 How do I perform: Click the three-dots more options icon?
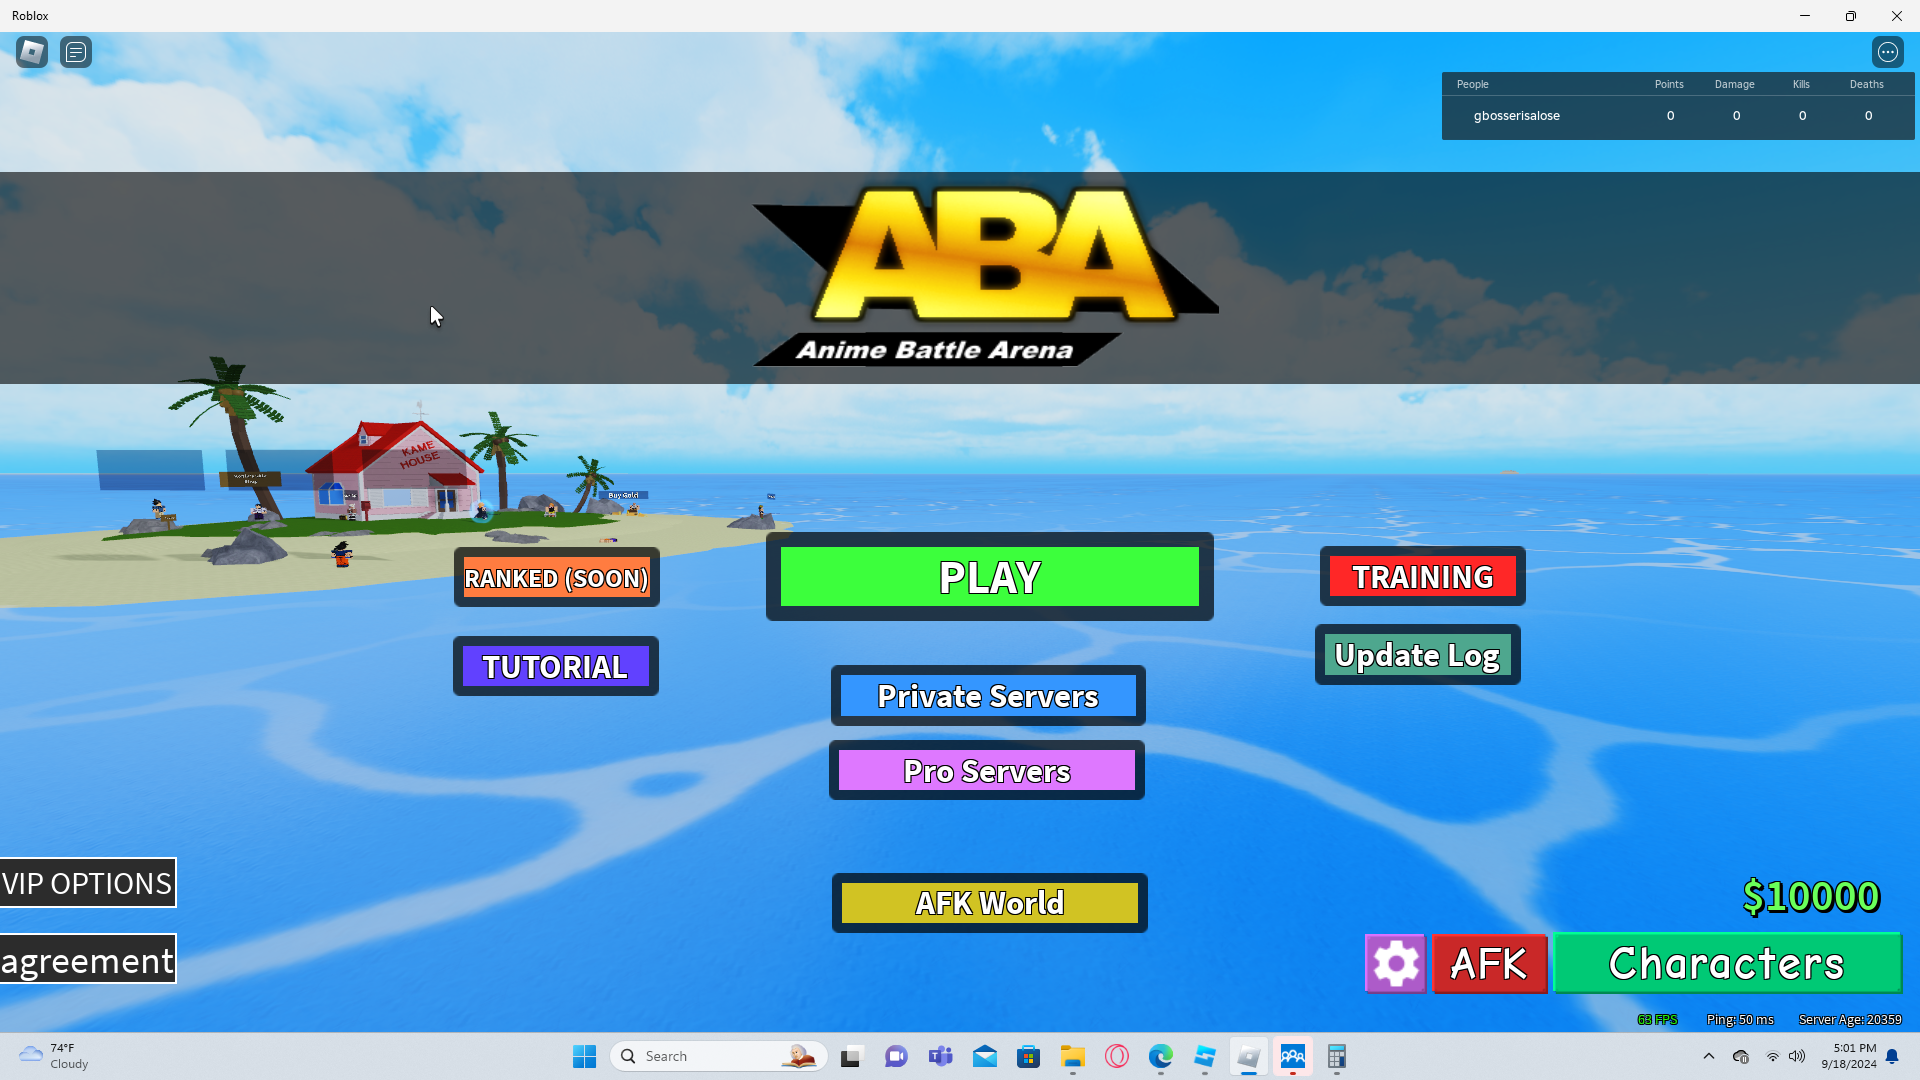(x=1887, y=52)
